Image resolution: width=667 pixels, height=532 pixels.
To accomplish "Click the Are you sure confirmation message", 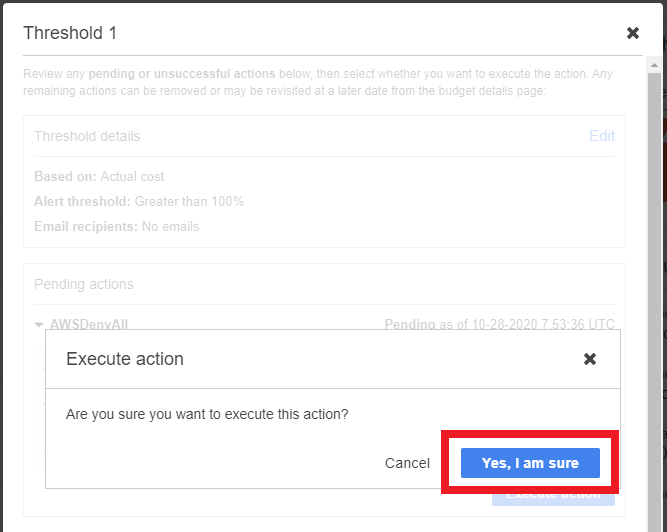I will [207, 414].
